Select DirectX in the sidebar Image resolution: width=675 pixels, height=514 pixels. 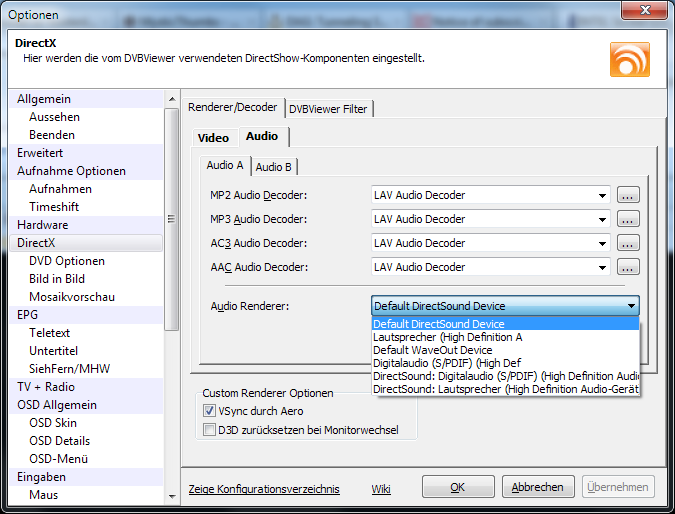tap(86, 243)
